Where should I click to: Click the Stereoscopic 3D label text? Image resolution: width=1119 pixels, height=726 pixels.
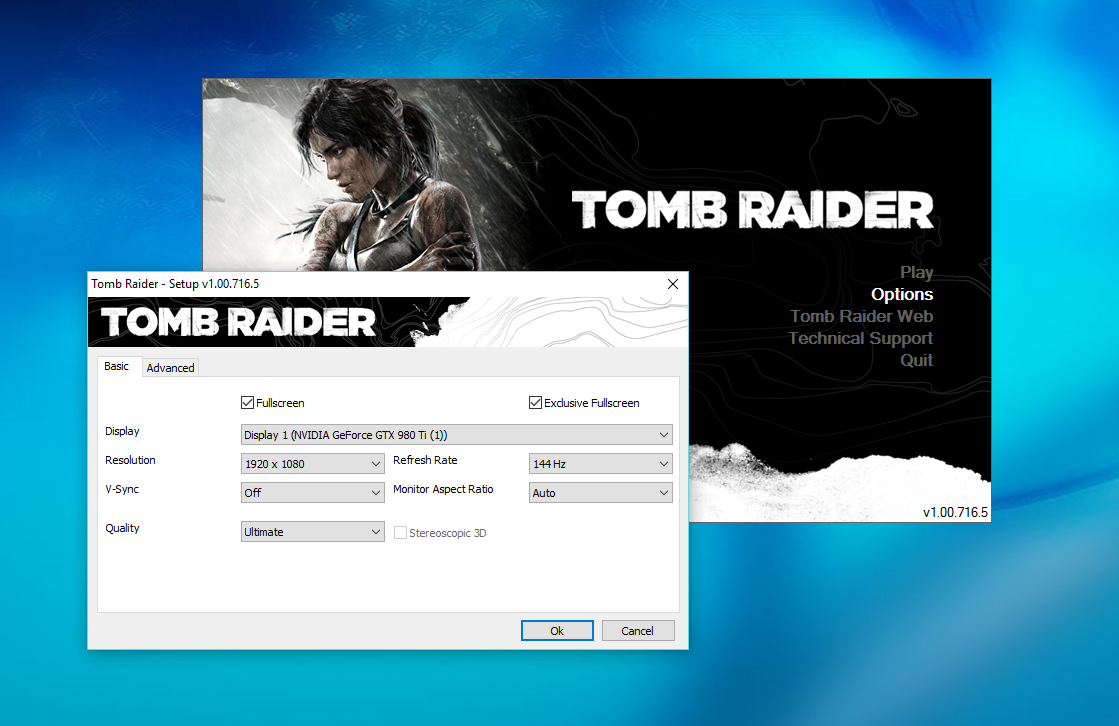pyautogui.click(x=447, y=533)
